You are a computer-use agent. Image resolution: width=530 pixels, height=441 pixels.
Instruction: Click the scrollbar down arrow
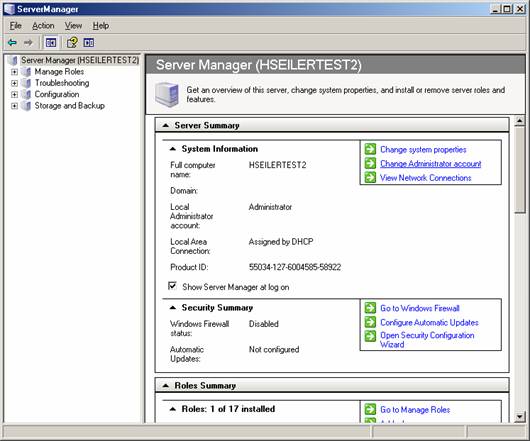520,417
